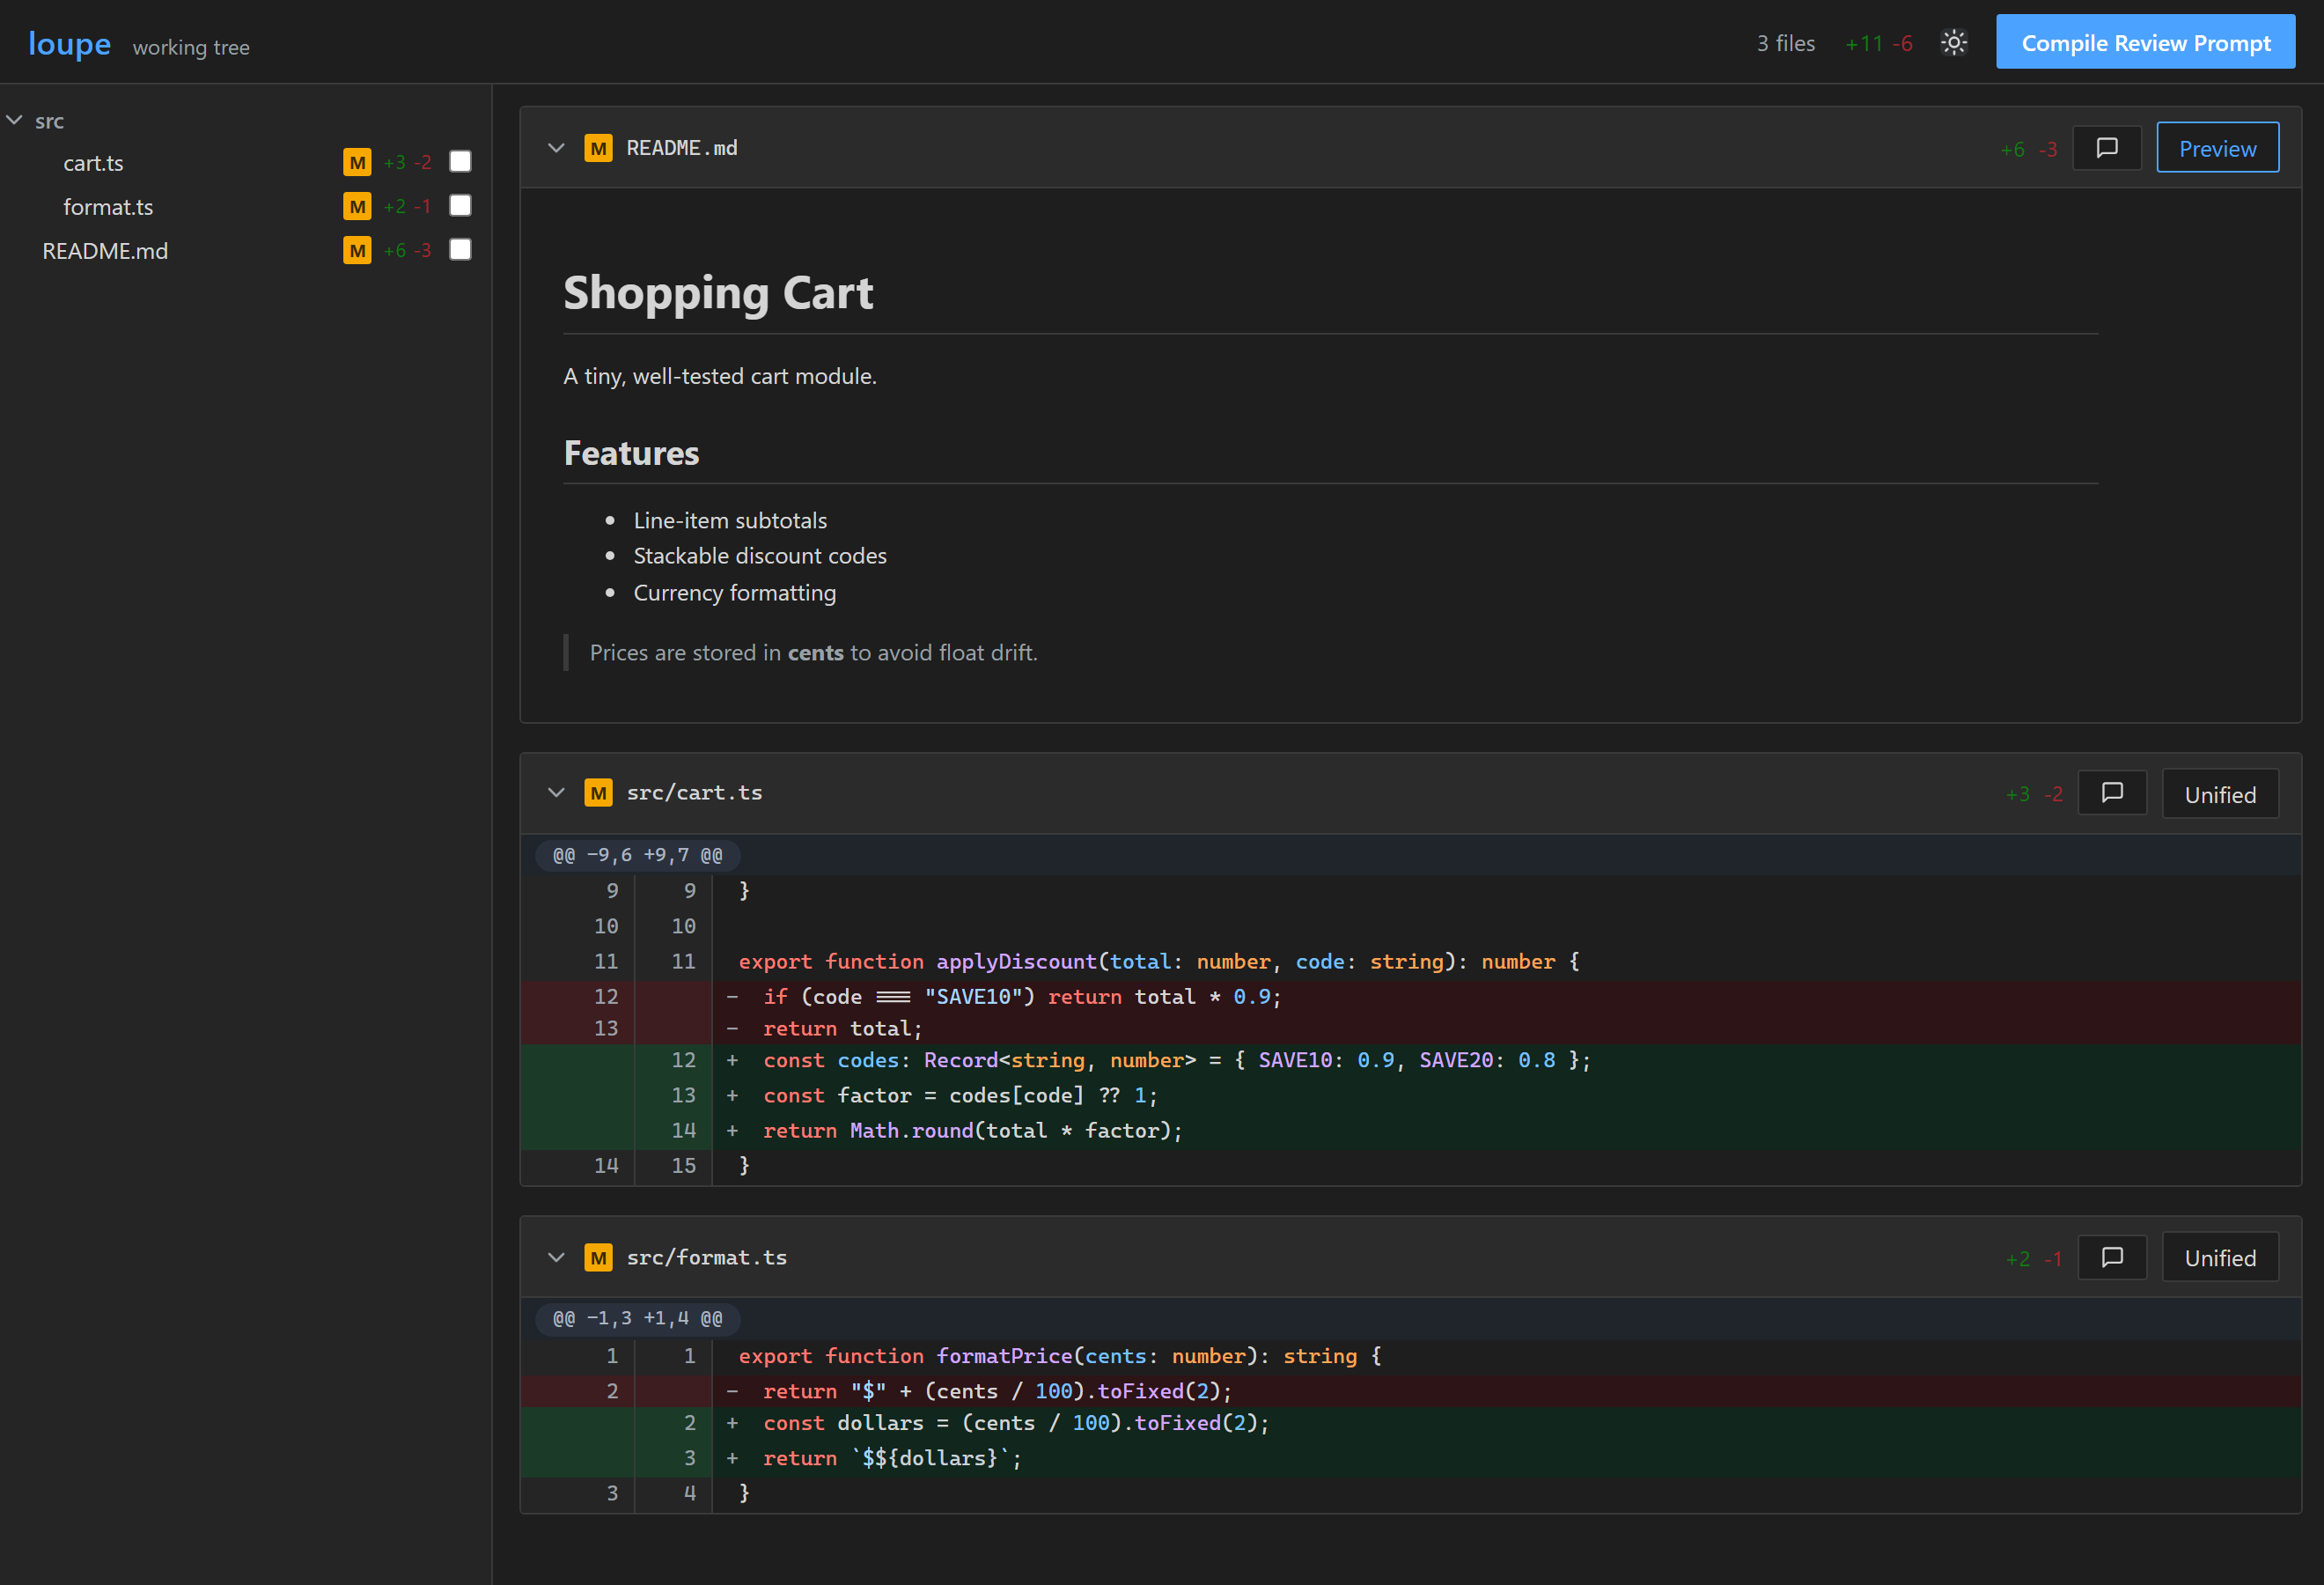Click the README.md file name in diff header
The height and width of the screenshot is (1585, 2324).
(x=682, y=148)
